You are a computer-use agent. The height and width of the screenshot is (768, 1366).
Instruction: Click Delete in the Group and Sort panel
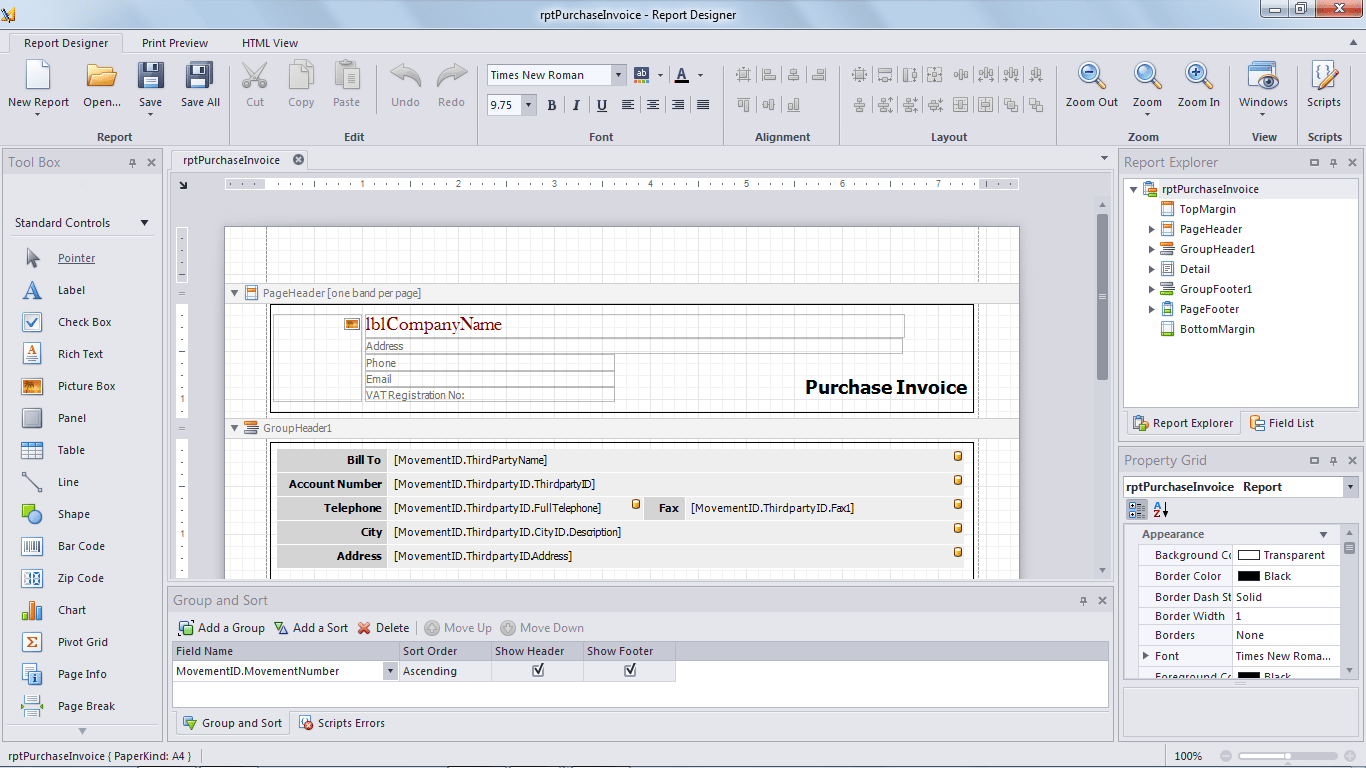383,627
